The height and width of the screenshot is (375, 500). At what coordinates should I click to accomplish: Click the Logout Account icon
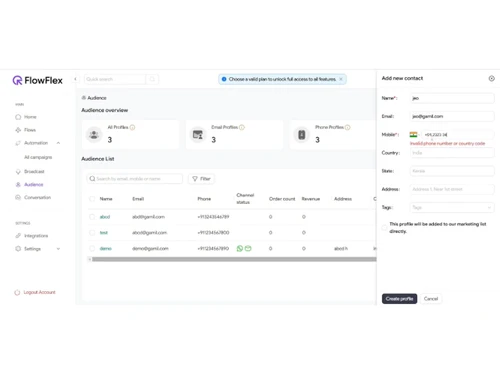pos(17,292)
